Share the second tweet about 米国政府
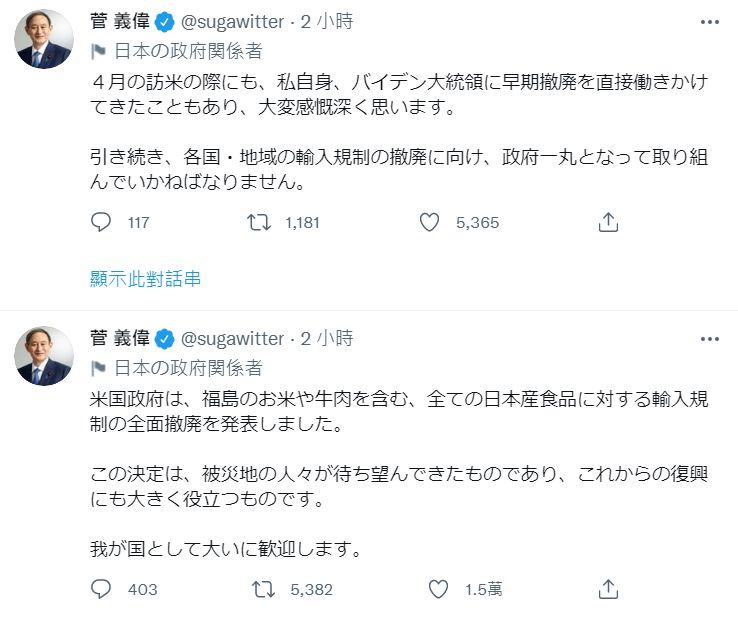Image resolution: width=738 pixels, height=622 pixels. tap(607, 589)
